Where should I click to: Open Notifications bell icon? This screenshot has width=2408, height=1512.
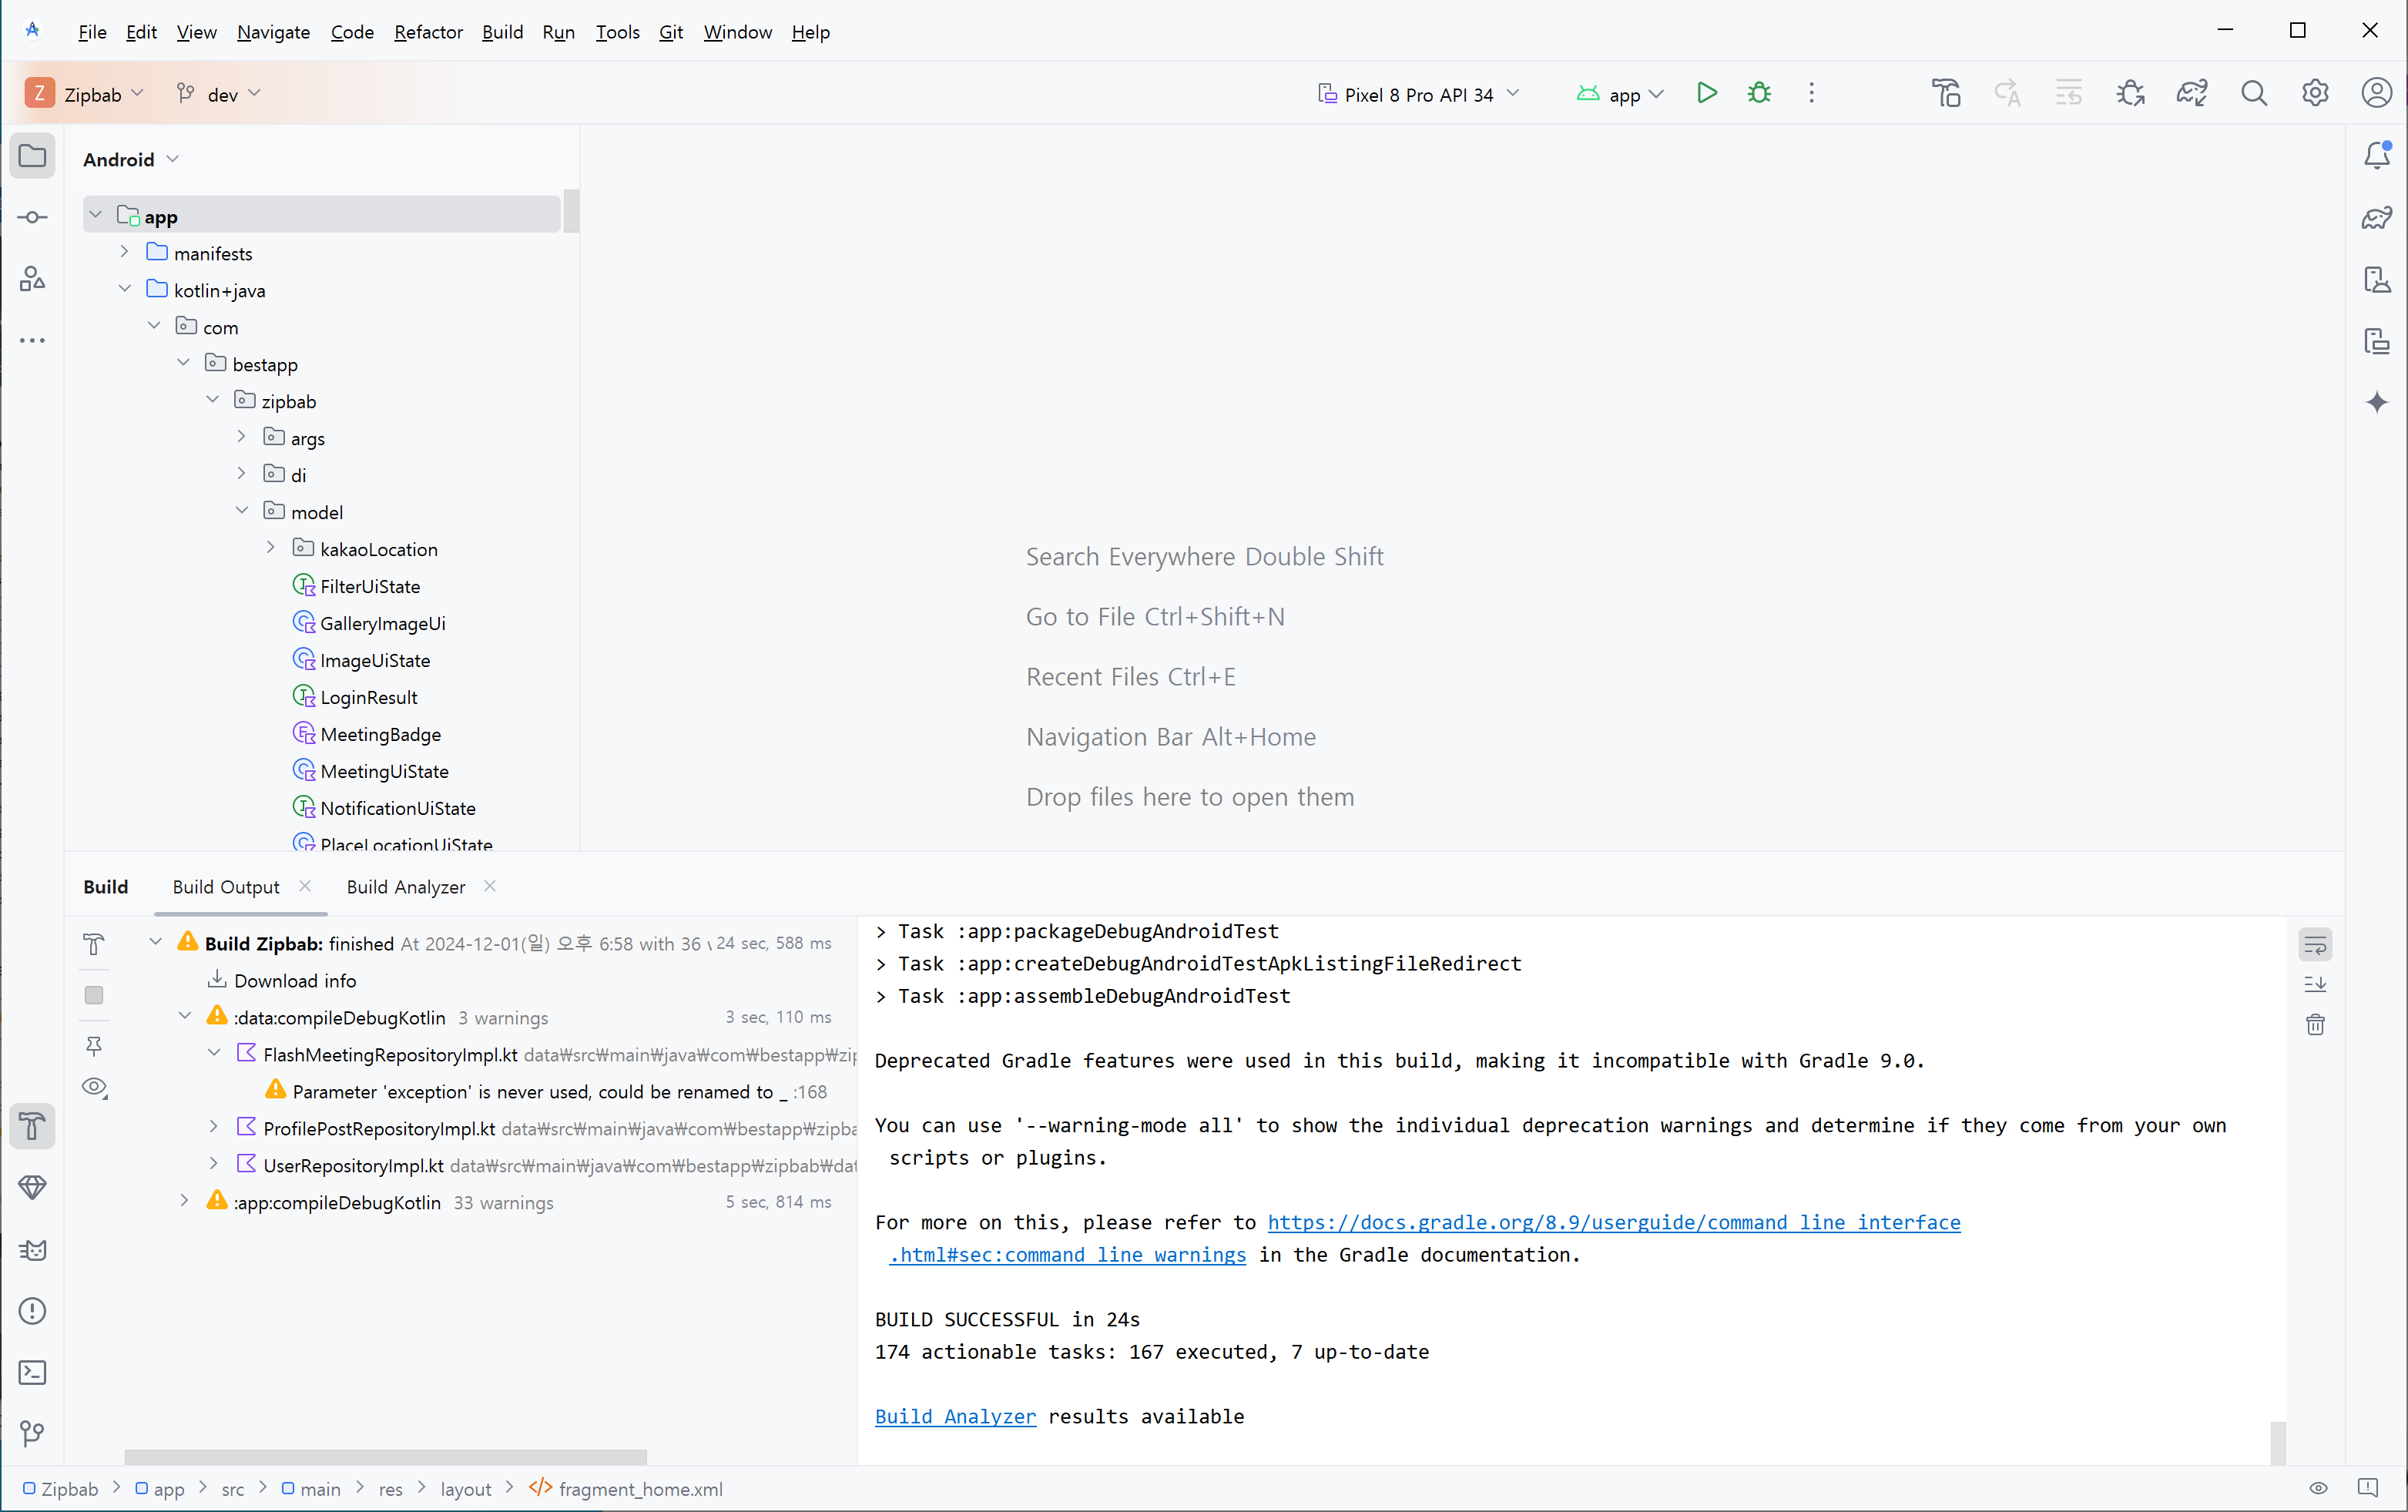pos(2376,155)
